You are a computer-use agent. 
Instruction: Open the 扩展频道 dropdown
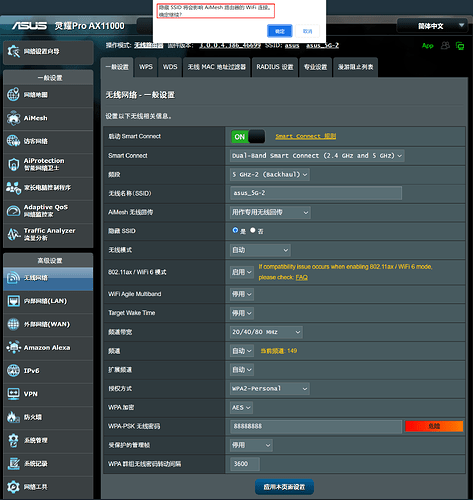tap(242, 370)
